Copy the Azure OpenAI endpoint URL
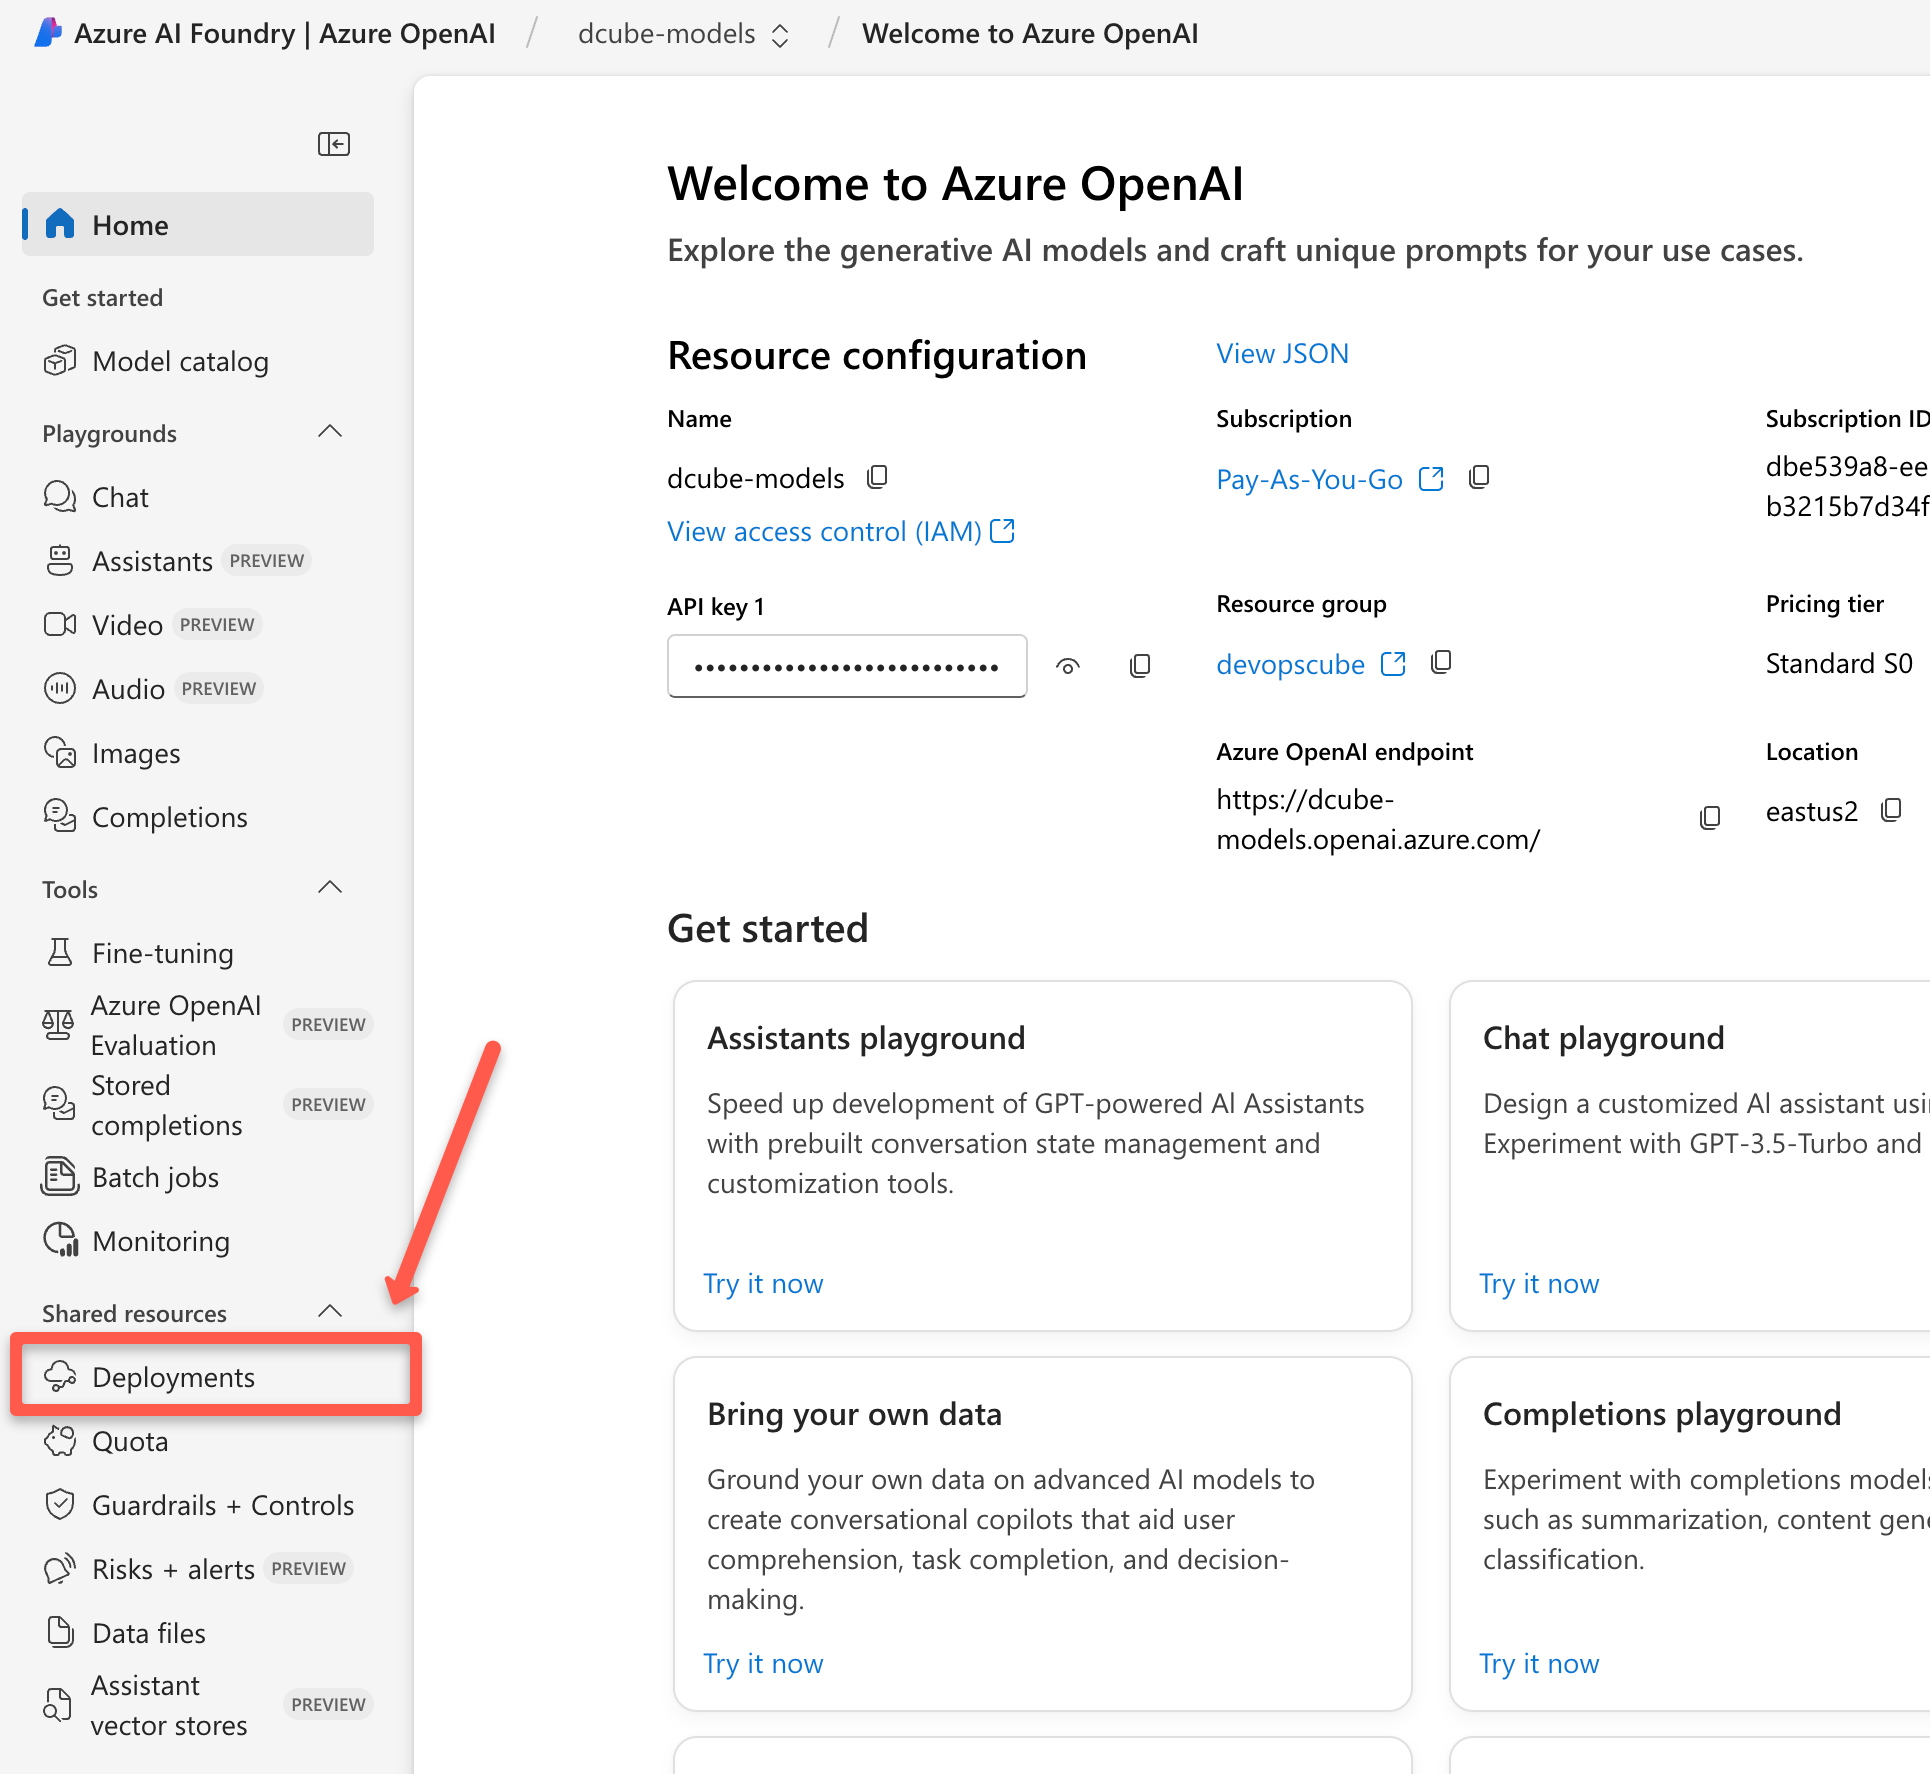The image size is (1930, 1774). pos(1710,818)
